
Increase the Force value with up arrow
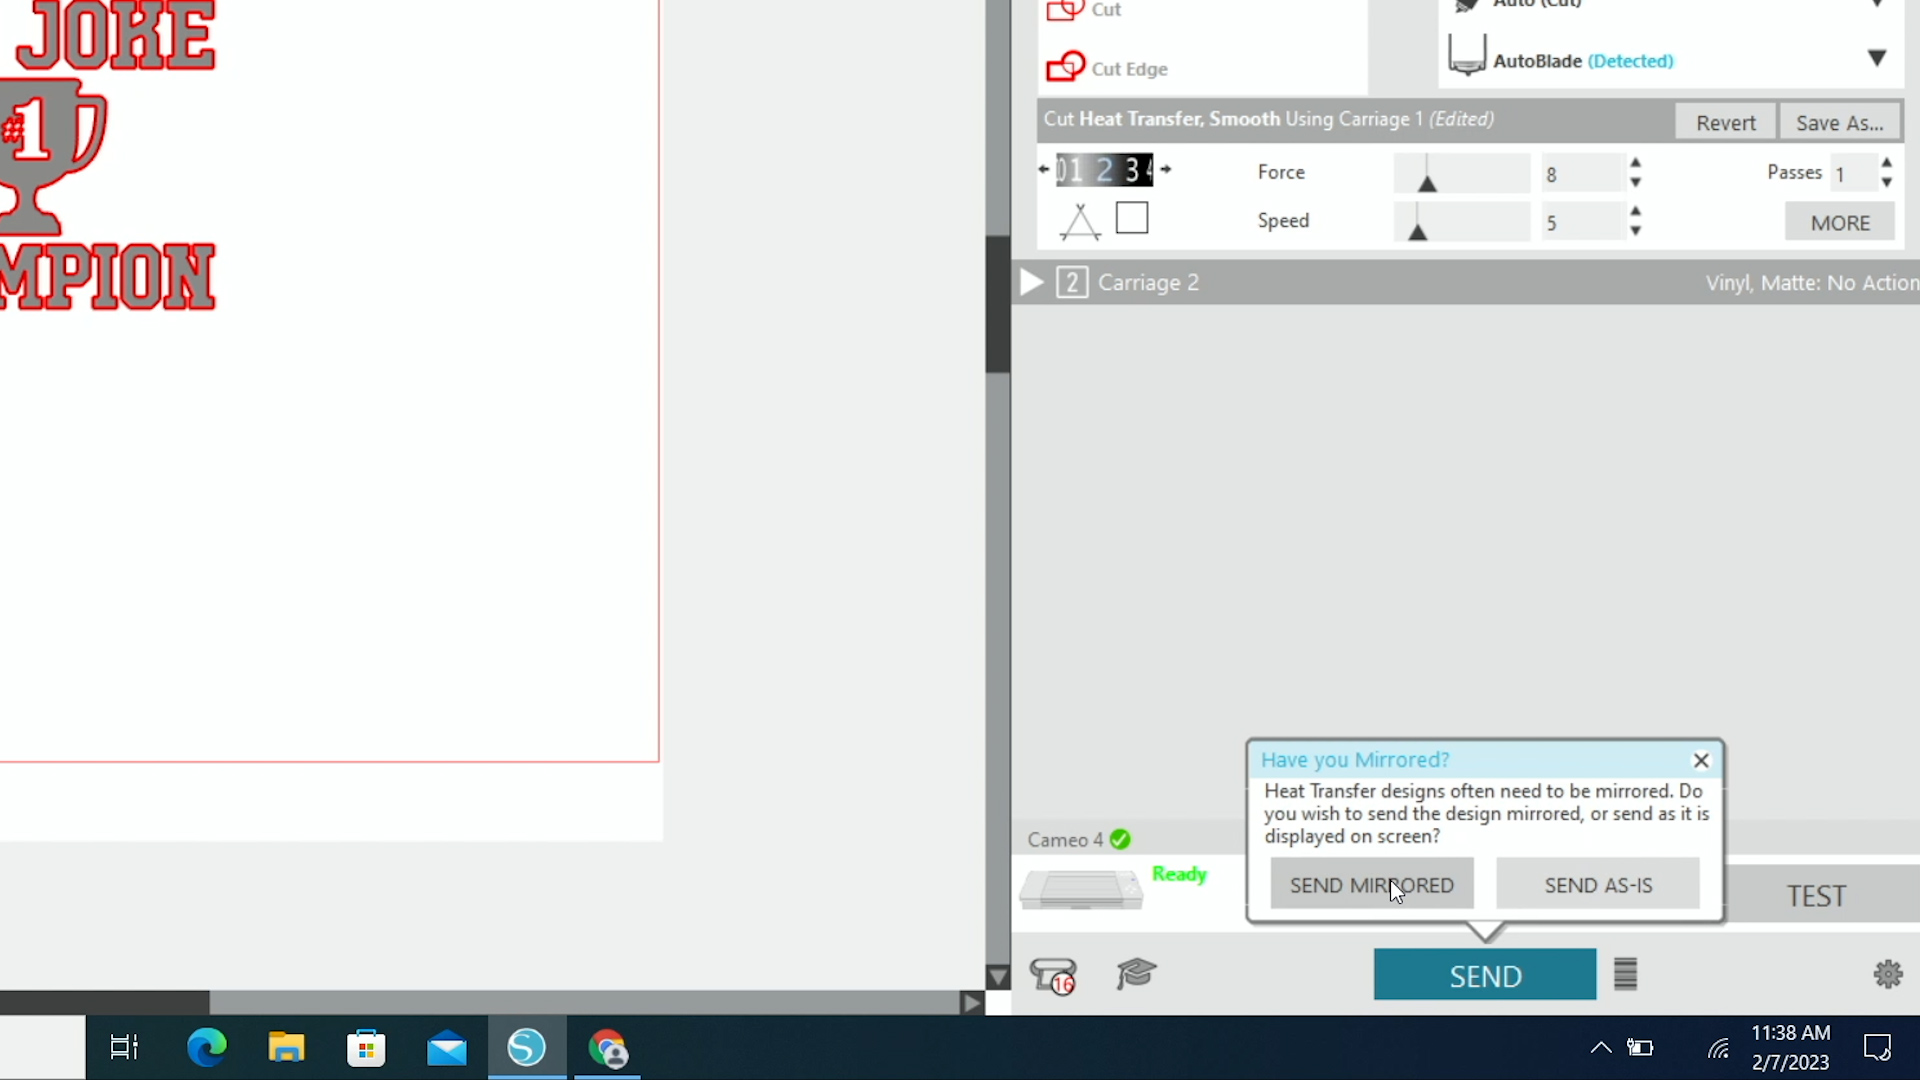click(1636, 162)
